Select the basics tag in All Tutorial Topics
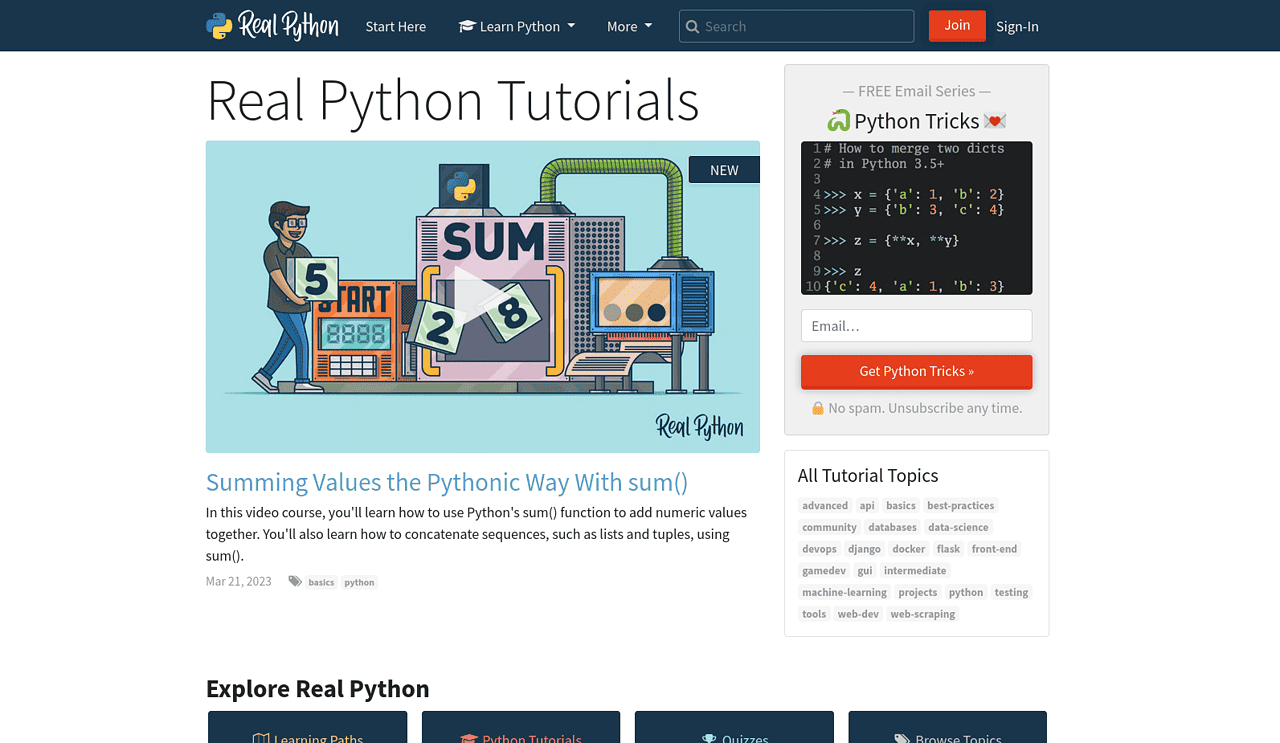1280x743 pixels. coord(901,506)
